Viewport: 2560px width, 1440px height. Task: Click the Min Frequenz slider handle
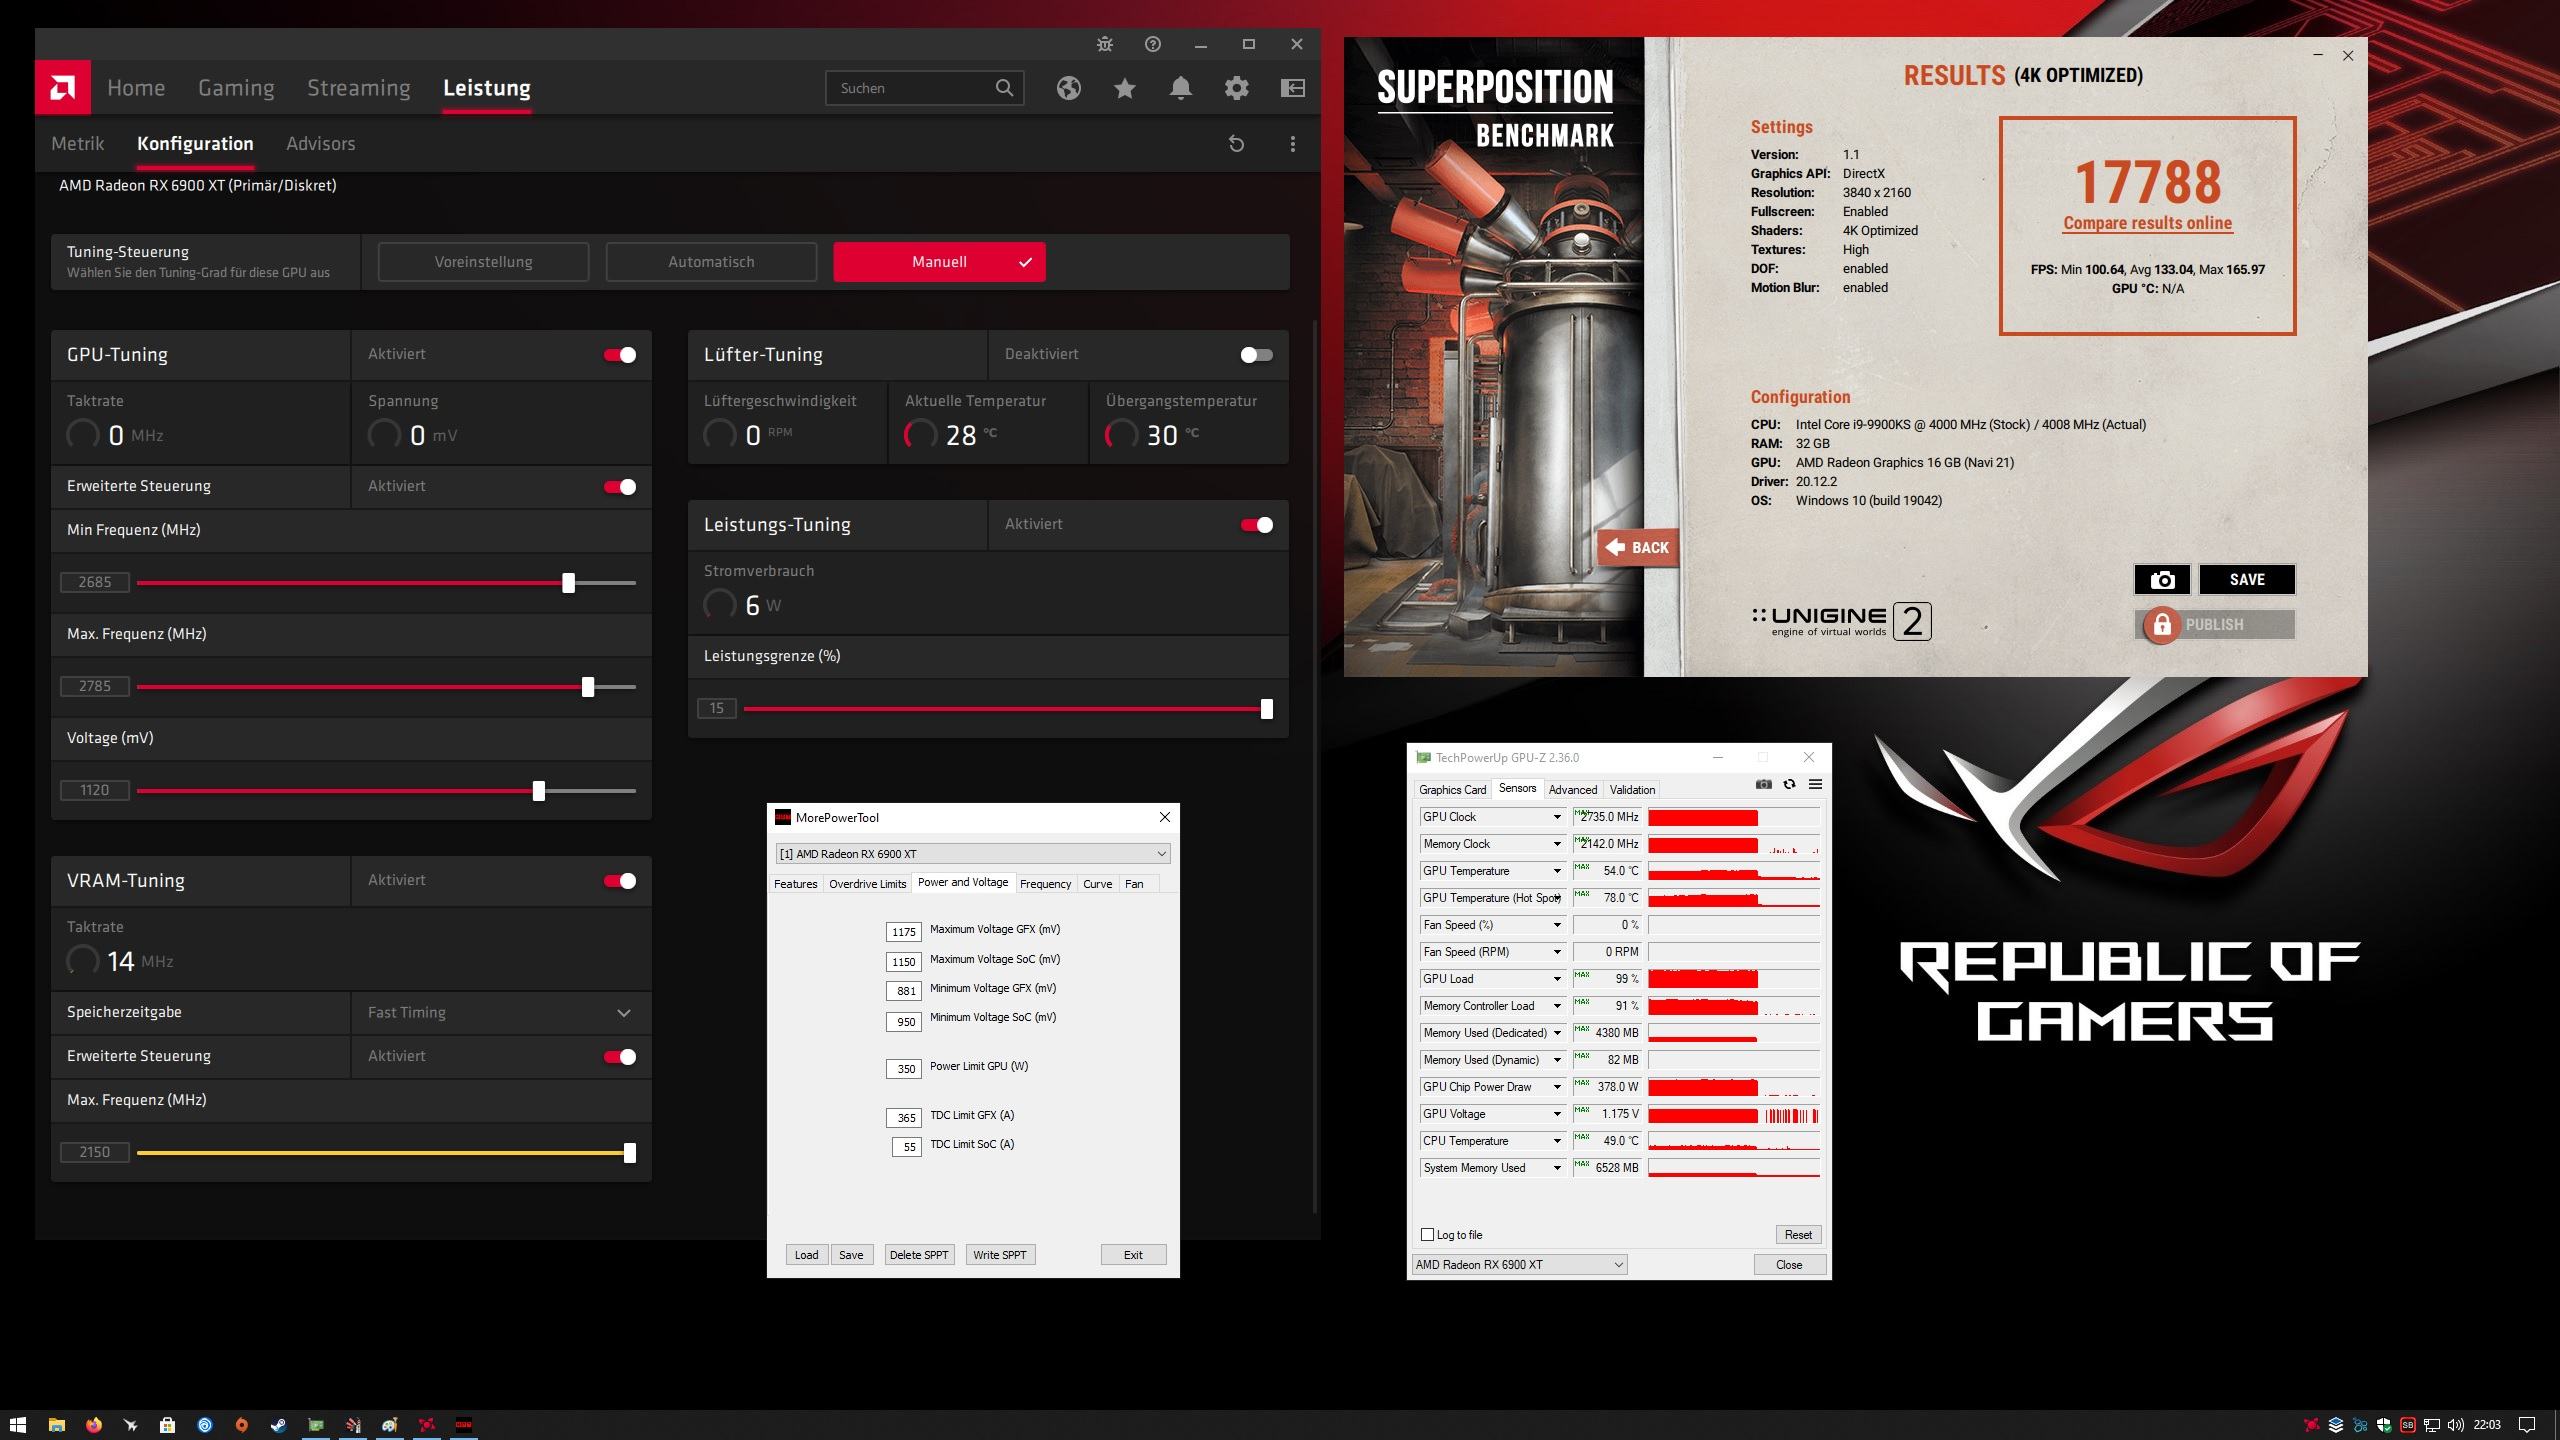click(x=568, y=583)
